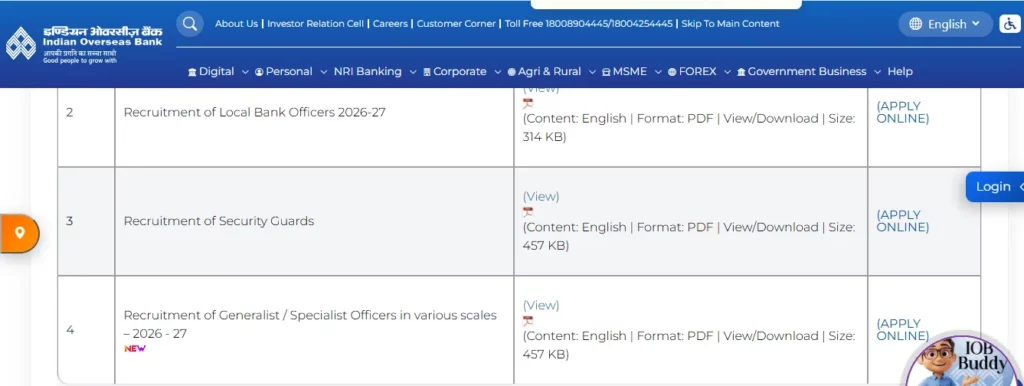Open the accessibility wheelchair icon
The width and height of the screenshot is (1024, 386).
[1010, 24]
